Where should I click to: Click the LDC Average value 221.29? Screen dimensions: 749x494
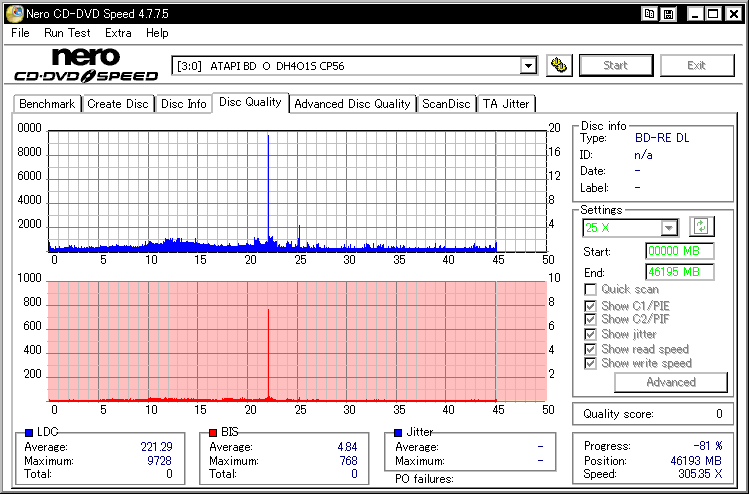coord(156,447)
